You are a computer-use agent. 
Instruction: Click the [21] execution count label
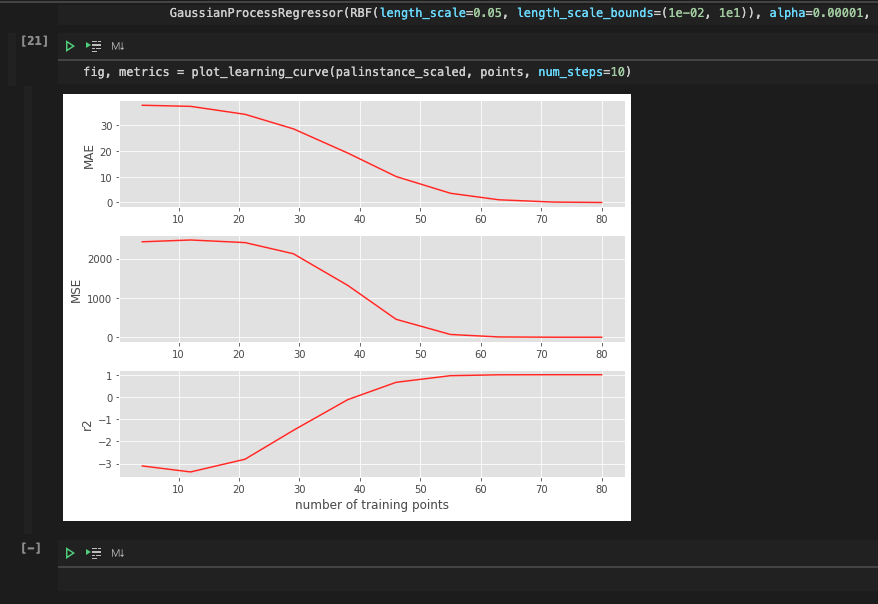(x=34, y=41)
